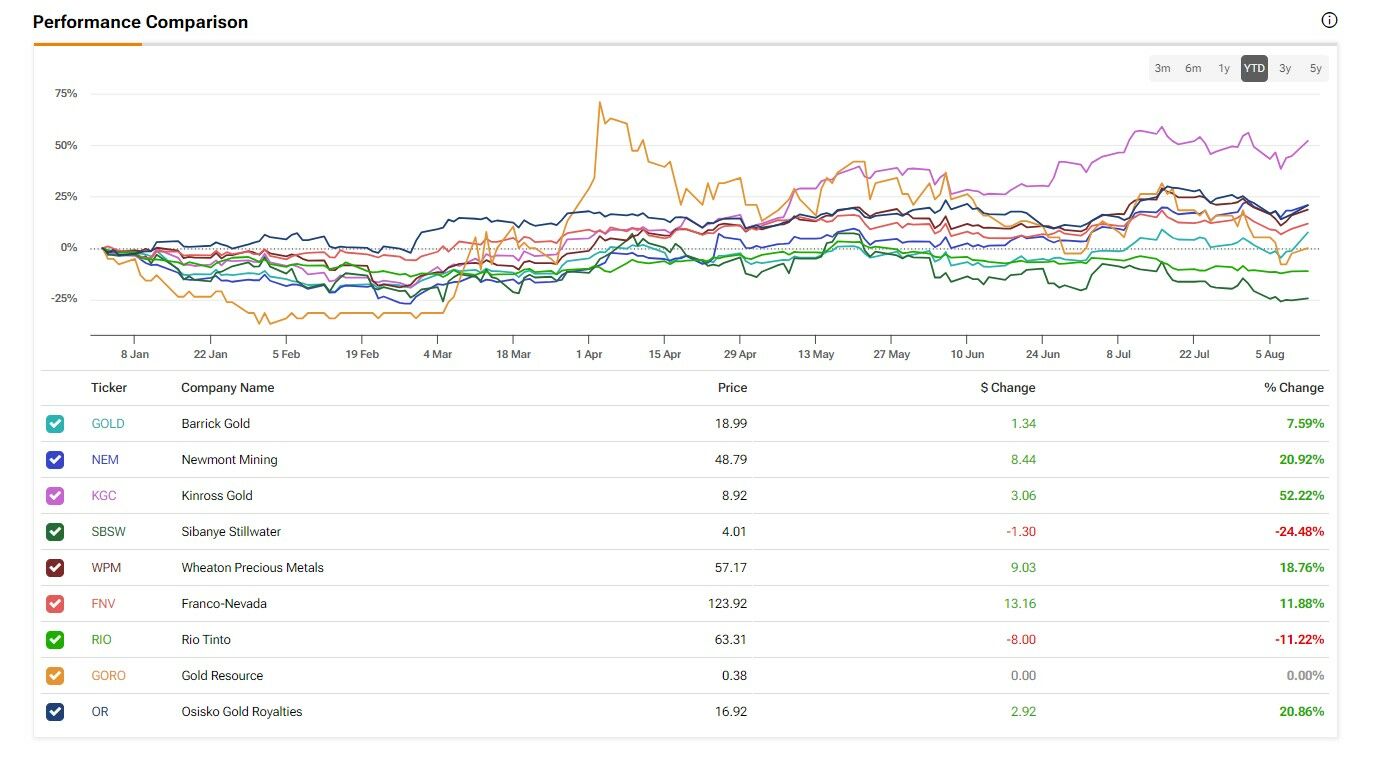Toggle the KGC Kinross Gold checkbox
This screenshot has width=1379, height=772.
coord(55,496)
